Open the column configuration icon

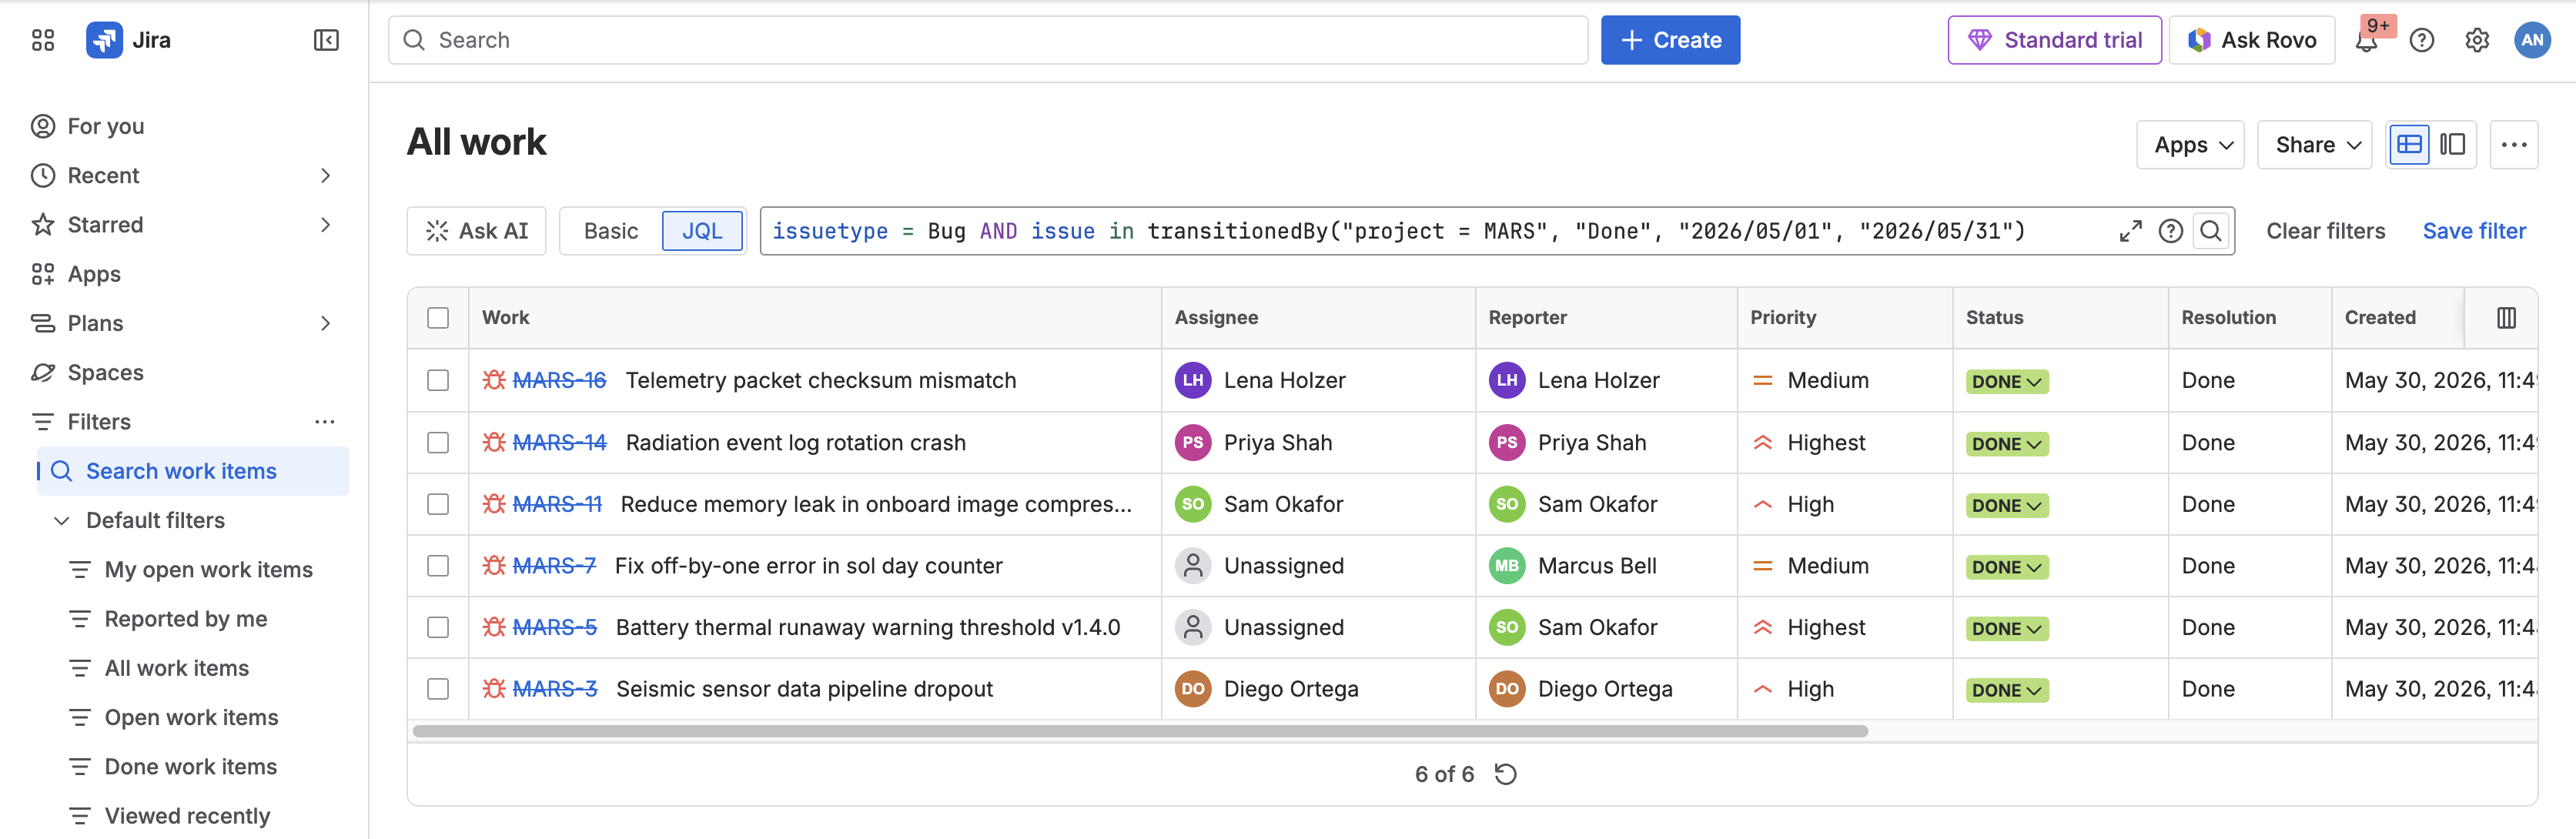pos(2506,318)
